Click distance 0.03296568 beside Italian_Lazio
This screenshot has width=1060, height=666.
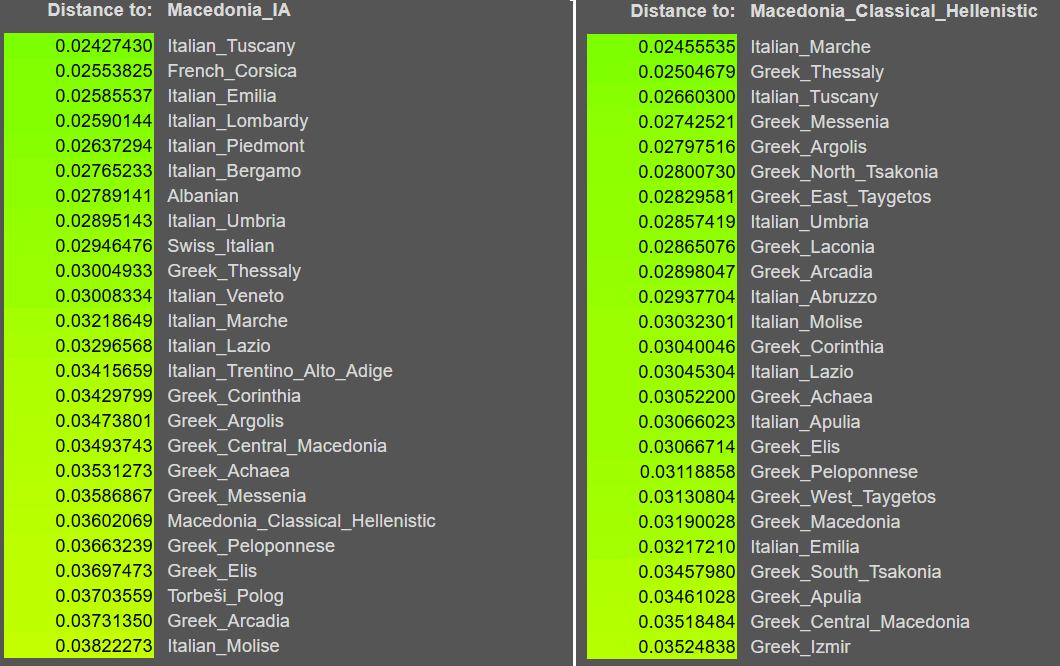click(x=104, y=346)
